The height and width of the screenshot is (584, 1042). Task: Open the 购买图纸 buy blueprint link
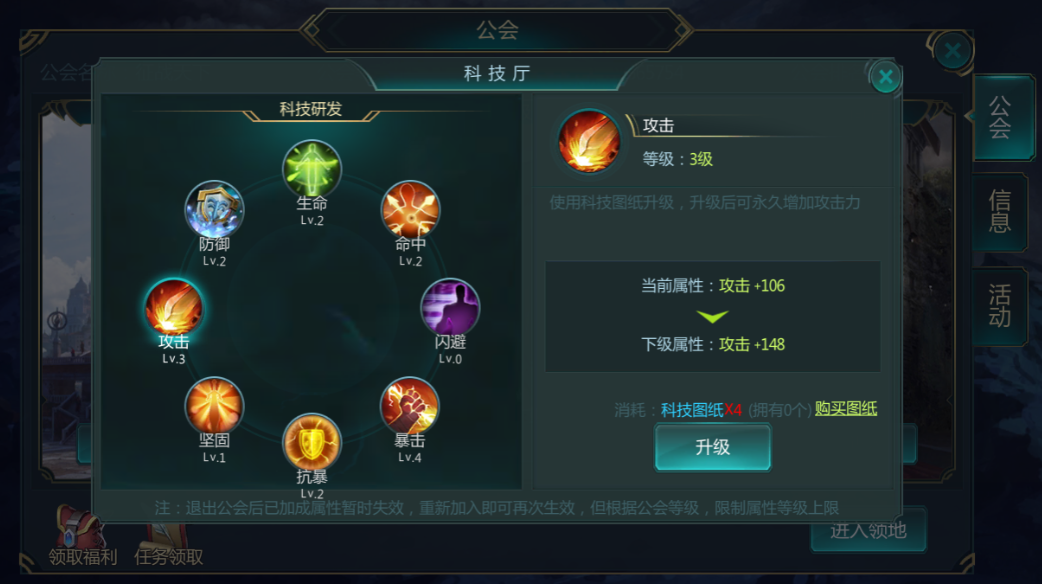coord(845,409)
